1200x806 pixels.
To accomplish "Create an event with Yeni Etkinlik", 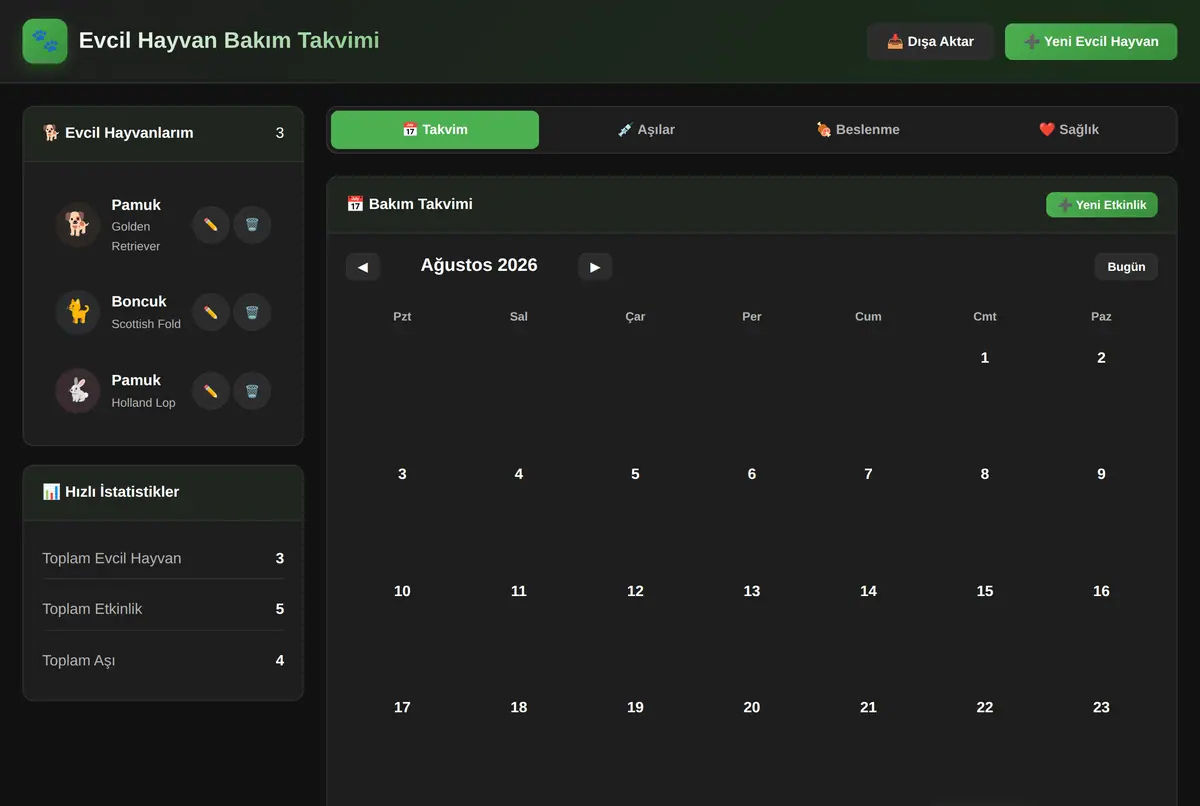I will click(x=1102, y=205).
